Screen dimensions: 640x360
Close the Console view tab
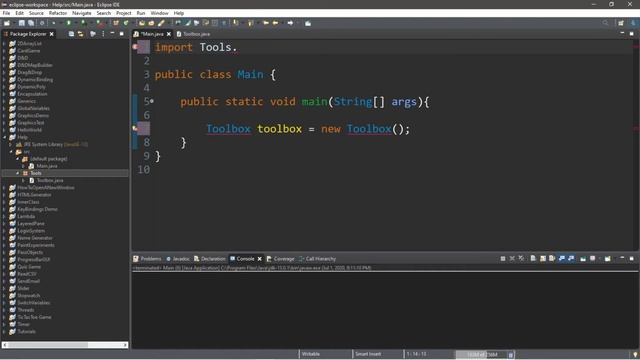pos(260,259)
